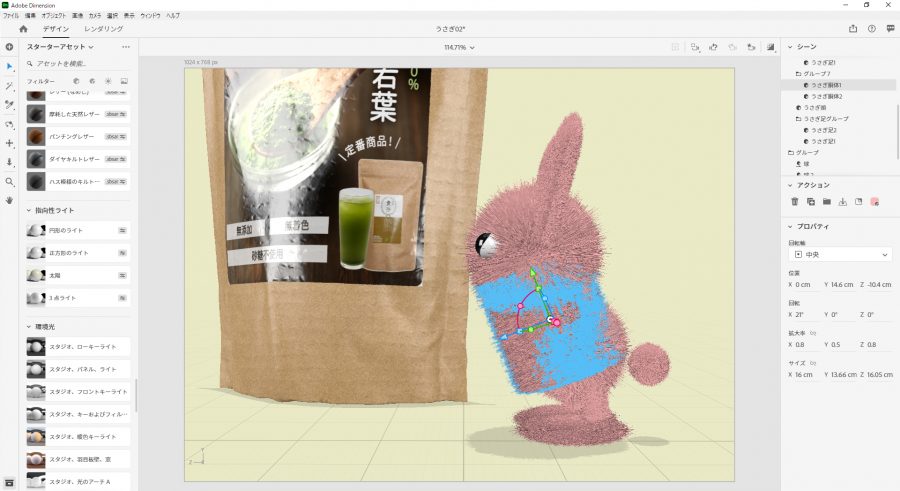Screen dimensions: 900x491
Task: Click the share/export icon at top right
Action: pos(853,30)
